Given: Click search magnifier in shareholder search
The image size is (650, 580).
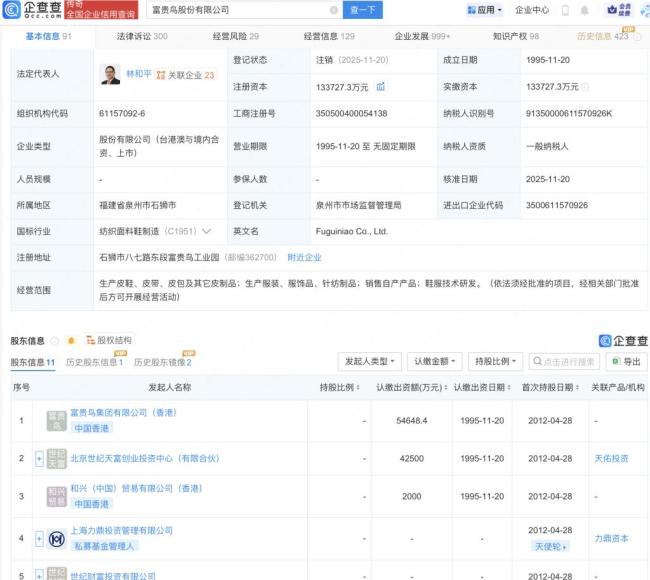Looking at the screenshot, I should (x=537, y=362).
